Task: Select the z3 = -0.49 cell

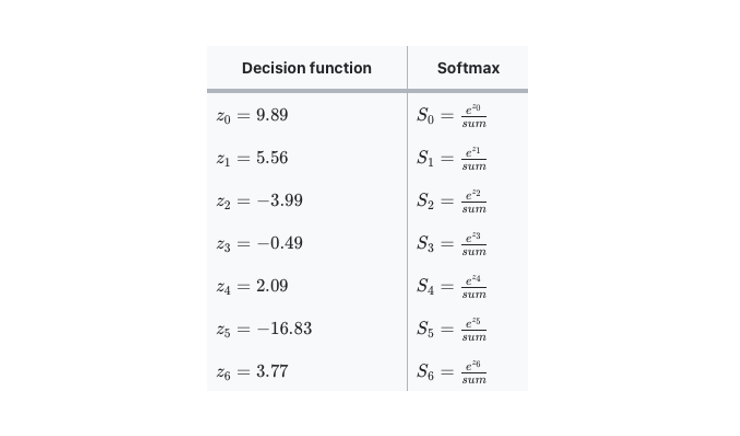Action: pos(259,244)
